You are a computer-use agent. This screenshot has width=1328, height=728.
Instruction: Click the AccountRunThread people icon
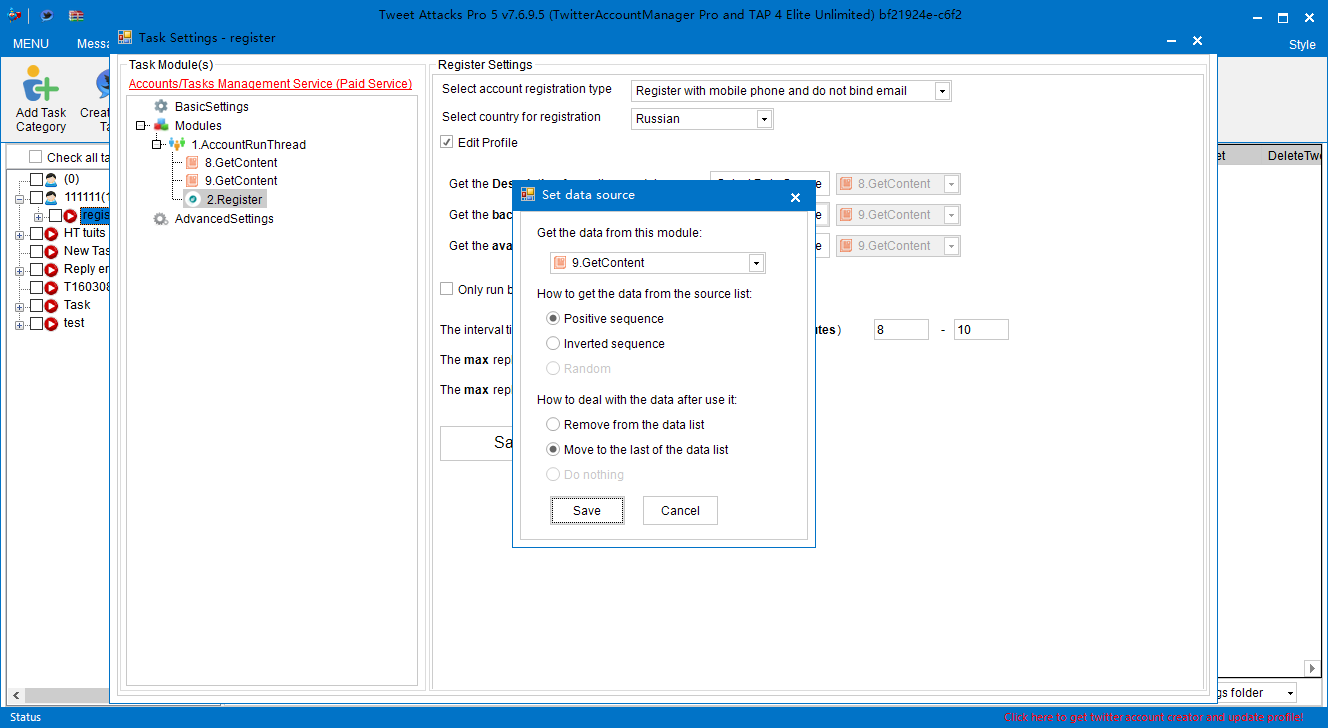pos(178,144)
